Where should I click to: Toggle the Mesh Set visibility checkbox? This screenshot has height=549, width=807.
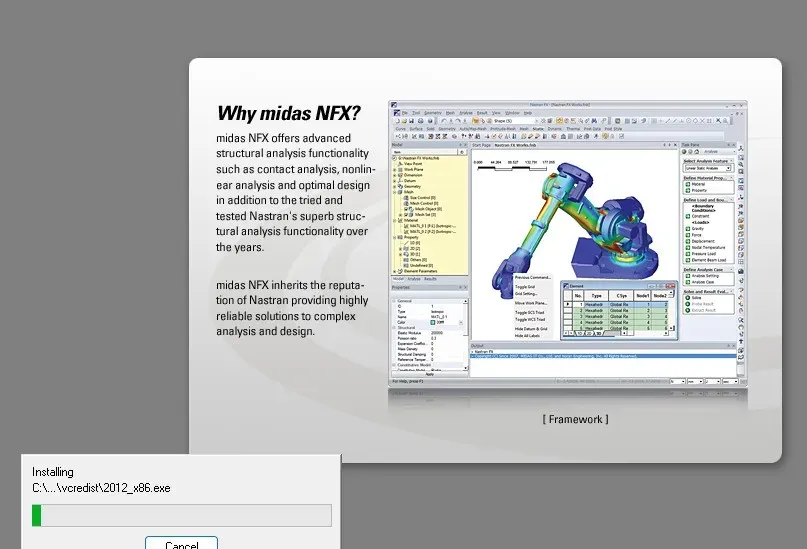pos(406,215)
